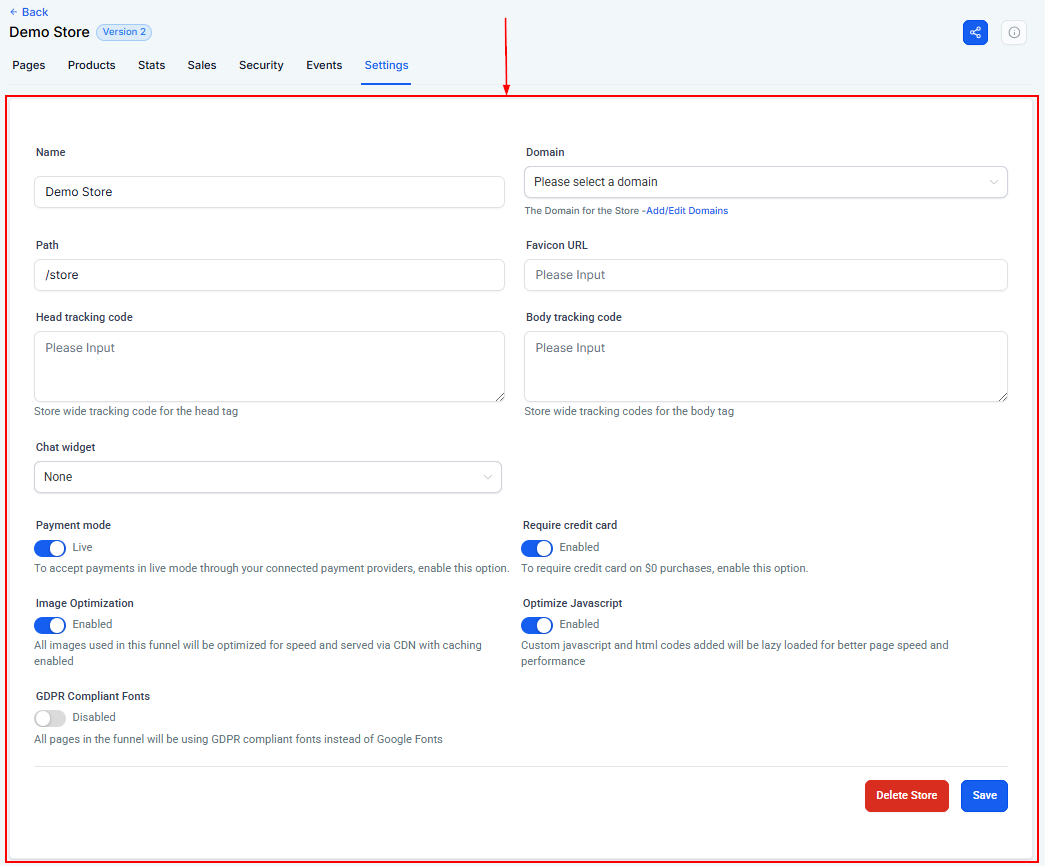Click the Save button

pos(984,796)
